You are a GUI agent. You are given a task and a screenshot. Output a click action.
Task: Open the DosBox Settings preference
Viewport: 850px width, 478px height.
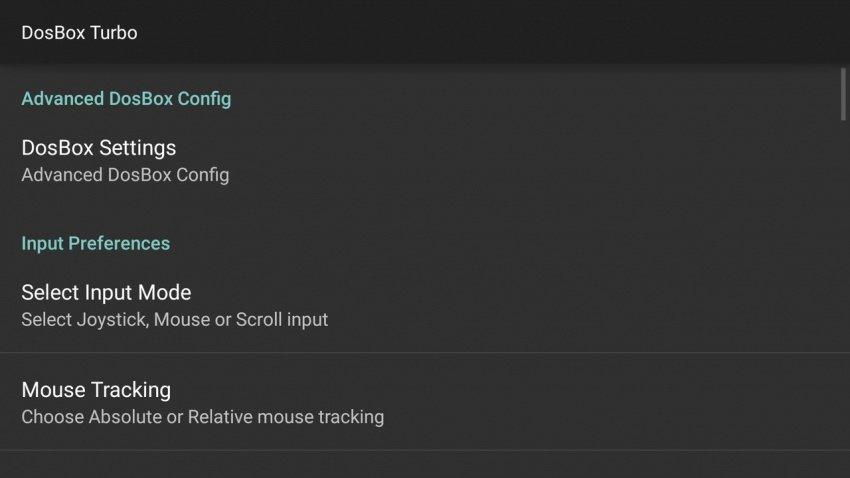tap(425, 161)
